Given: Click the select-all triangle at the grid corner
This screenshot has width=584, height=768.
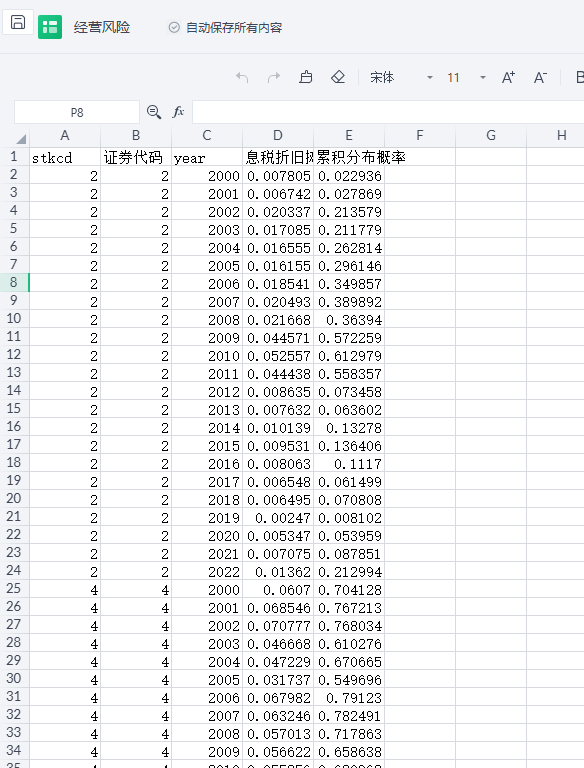Looking at the screenshot, I should [x=21, y=139].
